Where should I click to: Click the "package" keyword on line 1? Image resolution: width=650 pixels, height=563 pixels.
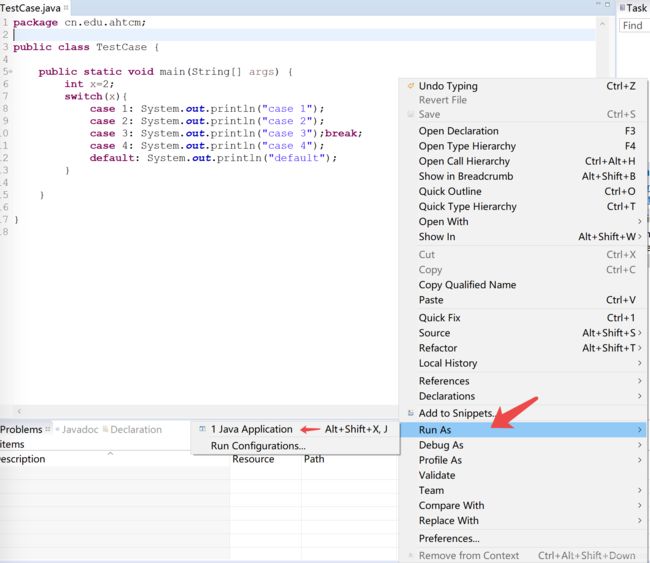(35, 22)
